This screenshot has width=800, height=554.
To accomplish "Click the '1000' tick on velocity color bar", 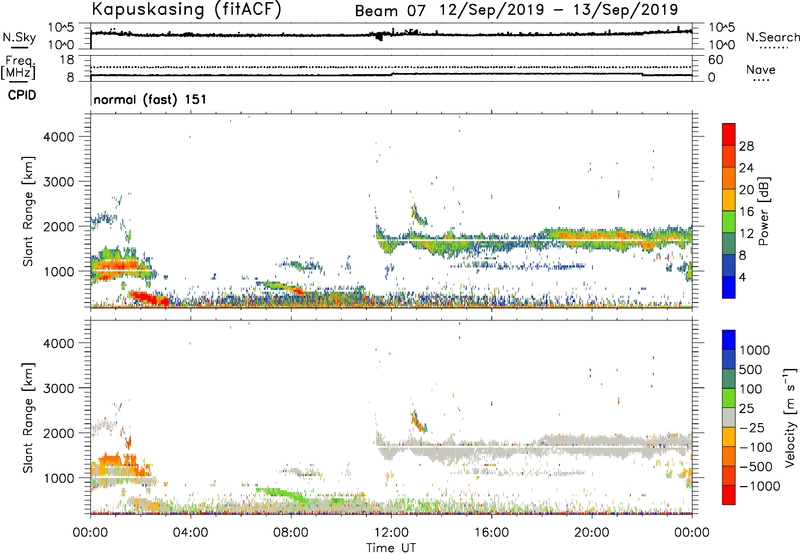I will pyautogui.click(x=755, y=350).
